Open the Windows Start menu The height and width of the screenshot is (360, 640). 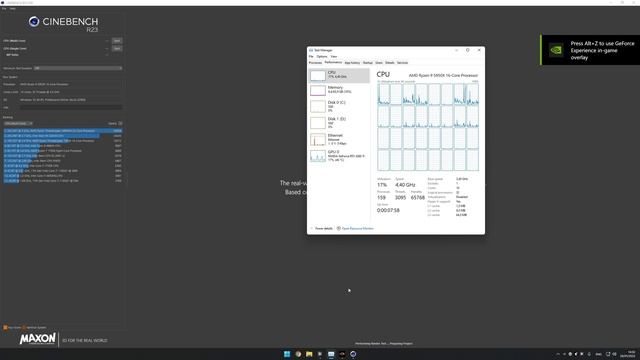pos(287,354)
